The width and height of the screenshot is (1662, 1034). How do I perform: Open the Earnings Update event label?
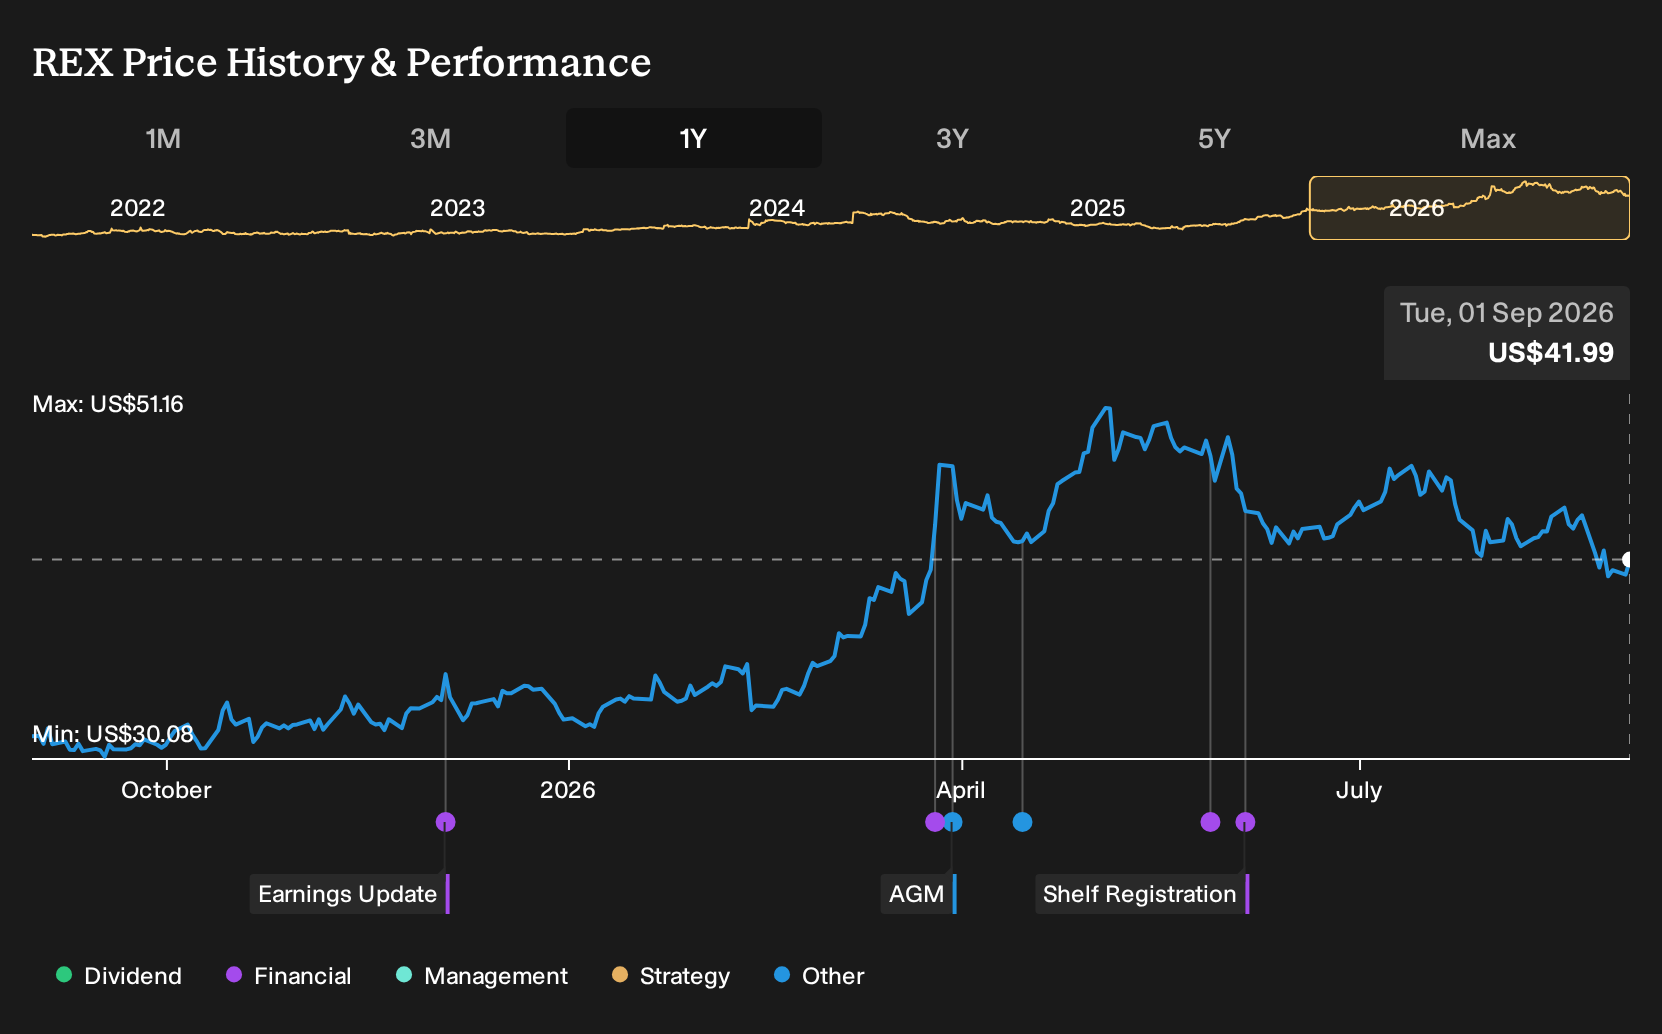349,894
